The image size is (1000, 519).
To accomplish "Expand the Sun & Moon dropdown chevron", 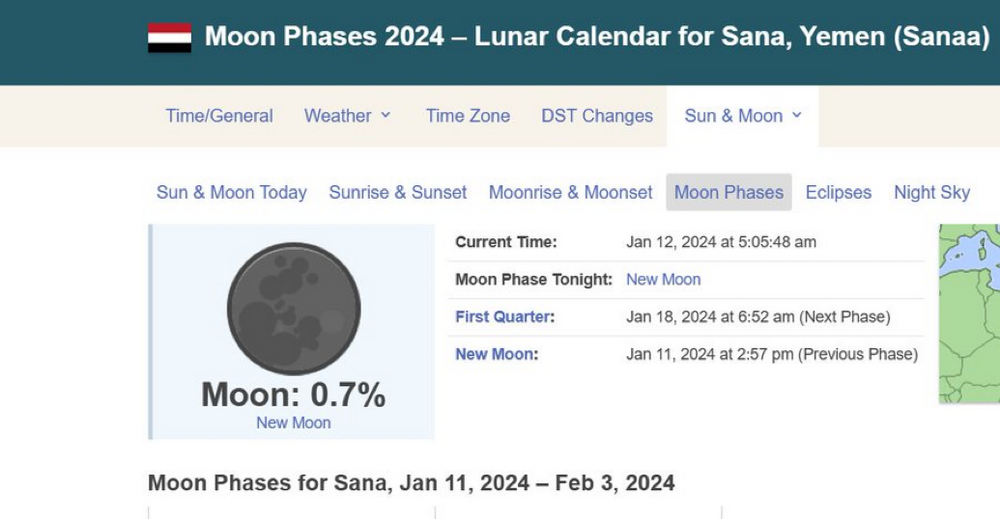I will (x=797, y=116).
